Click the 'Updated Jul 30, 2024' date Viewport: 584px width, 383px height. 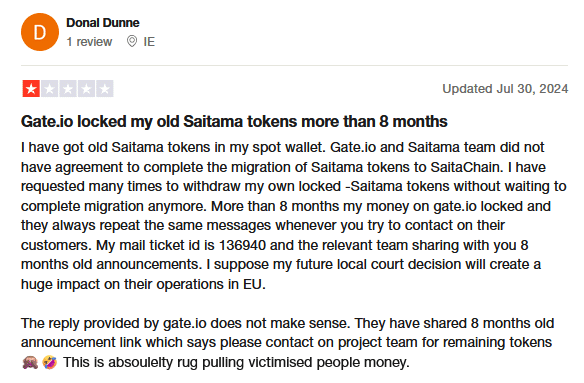(505, 89)
